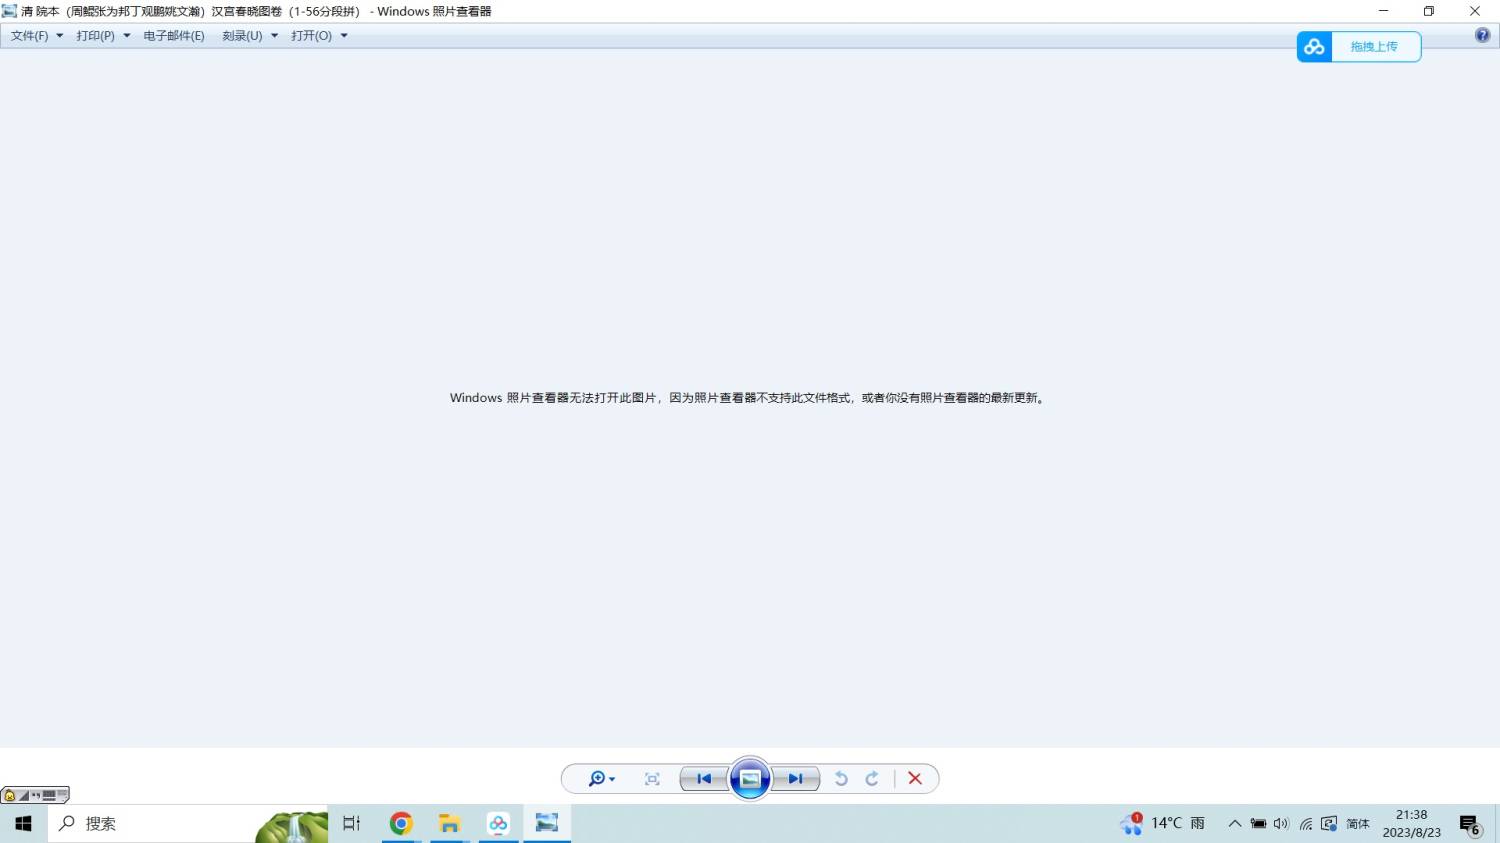
Task: Start the slideshow with center button
Action: 750,779
